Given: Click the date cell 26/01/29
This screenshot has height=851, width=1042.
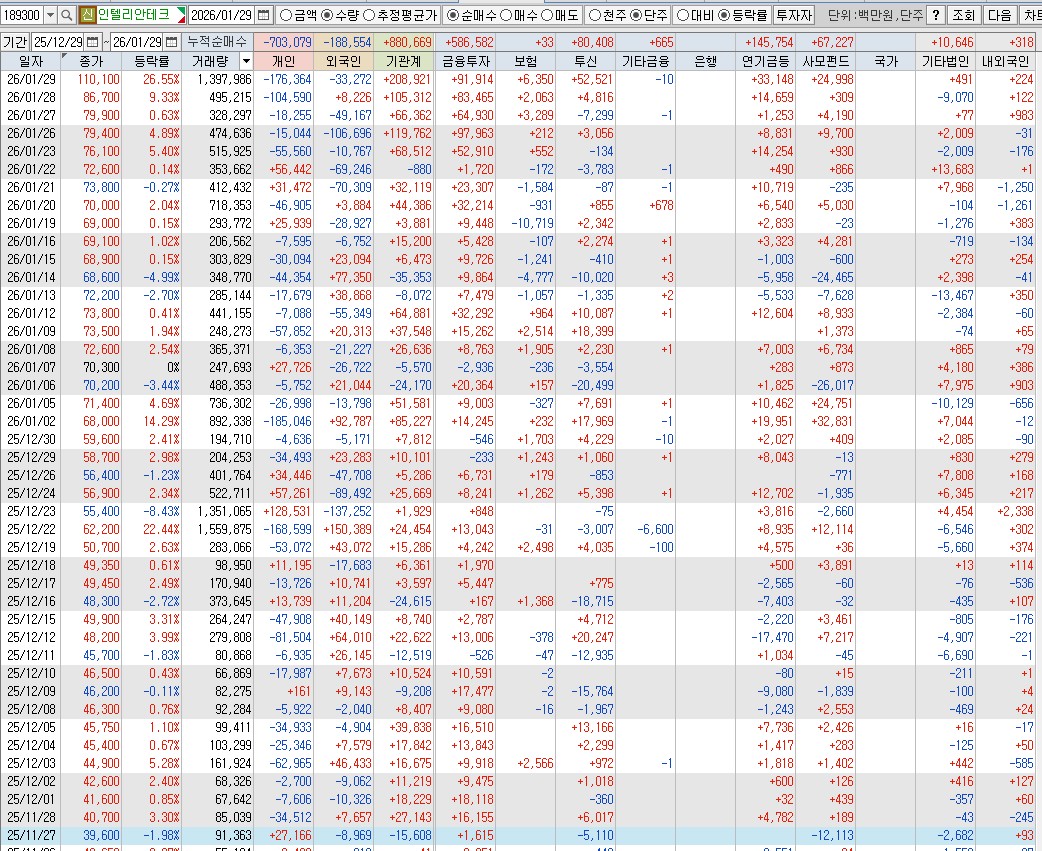Looking at the screenshot, I should pos(31,80).
